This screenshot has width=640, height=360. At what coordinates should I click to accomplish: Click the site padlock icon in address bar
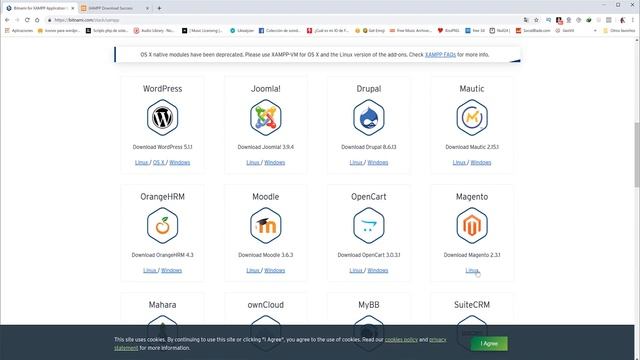click(49, 20)
